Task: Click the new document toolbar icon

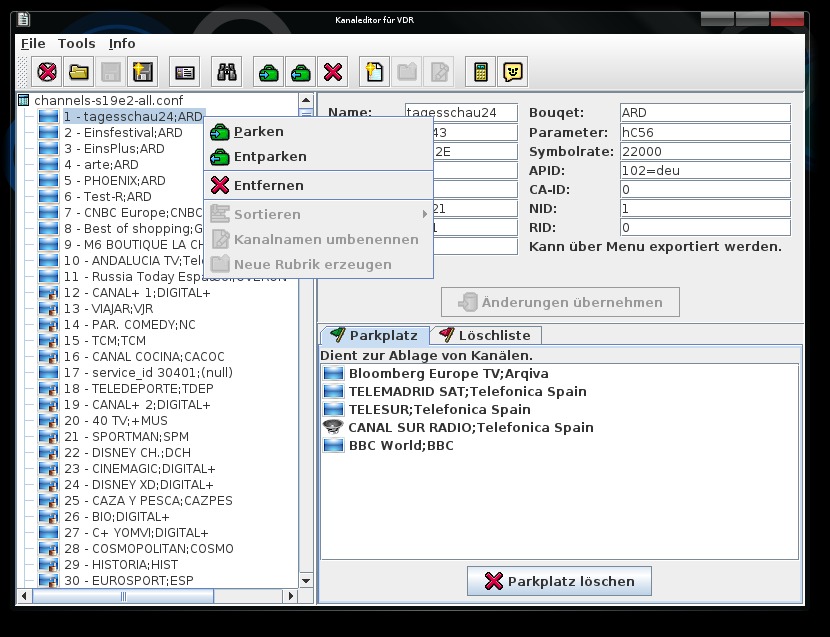Action: point(375,72)
